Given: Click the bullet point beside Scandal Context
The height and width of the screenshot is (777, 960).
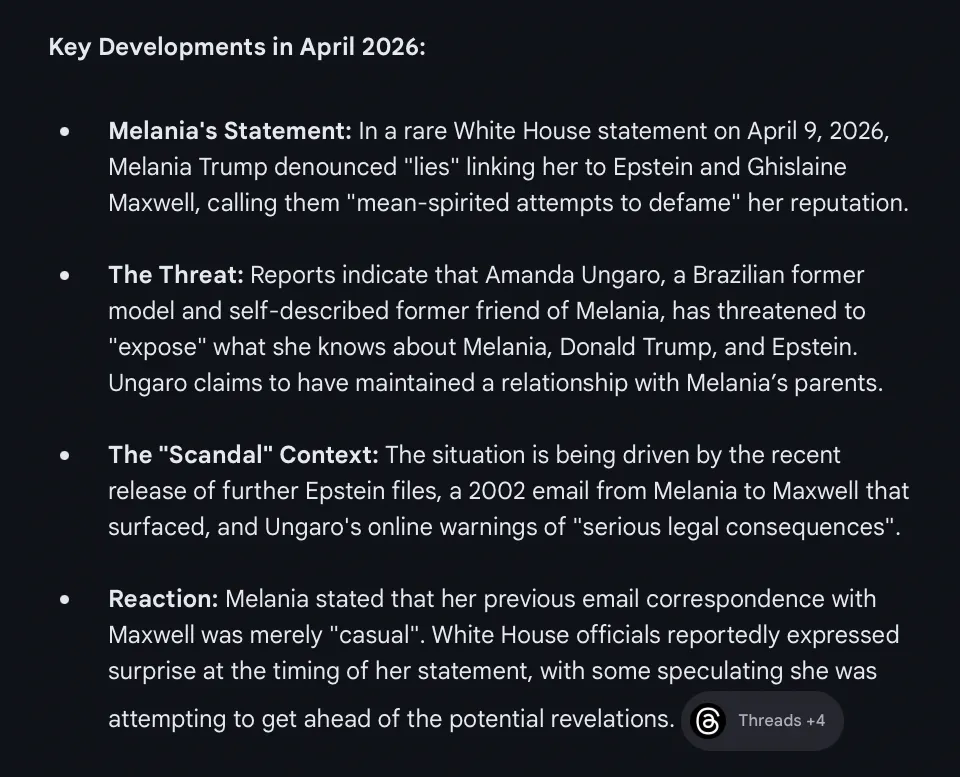Looking at the screenshot, I should 65,455.
